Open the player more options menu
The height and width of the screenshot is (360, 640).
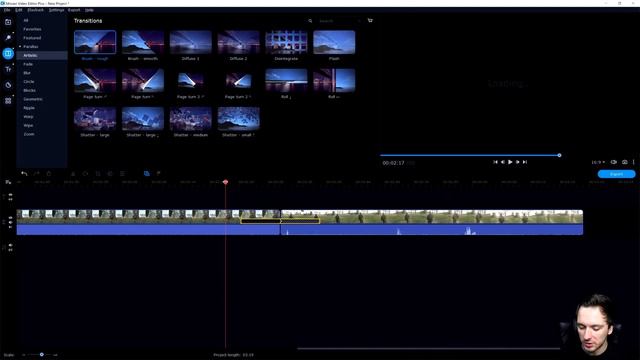click(x=633, y=162)
